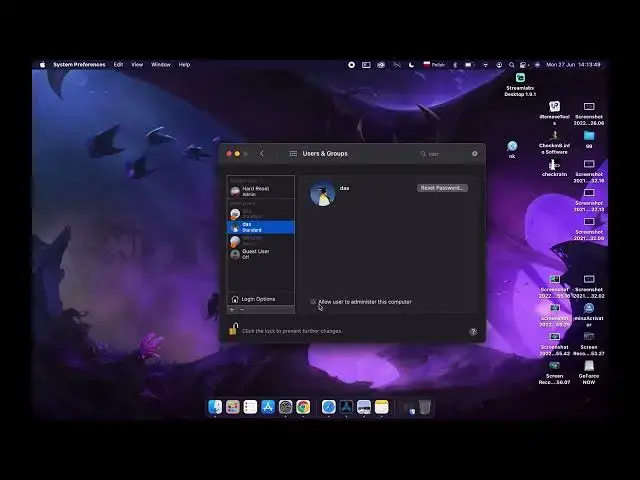The width and height of the screenshot is (640, 480).
Task: Click the date and time clock
Action: (x=573, y=64)
